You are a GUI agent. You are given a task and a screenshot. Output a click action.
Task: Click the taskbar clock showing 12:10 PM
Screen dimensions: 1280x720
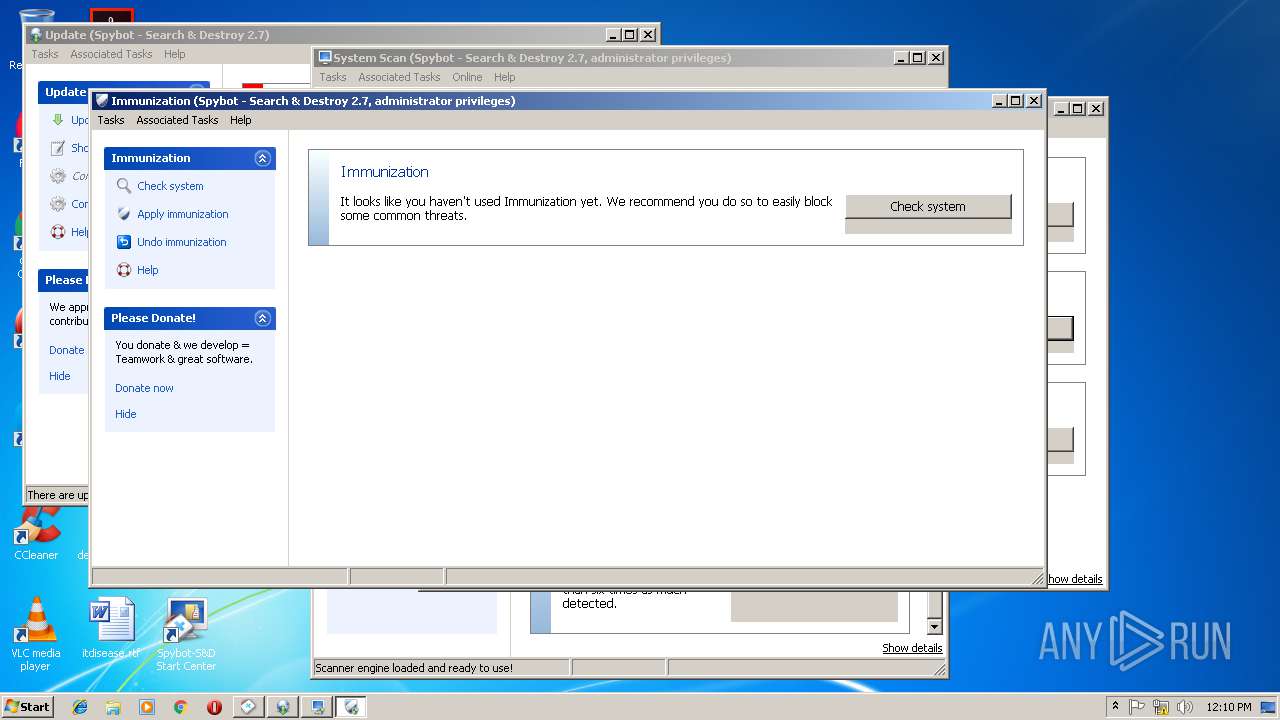pos(1229,707)
